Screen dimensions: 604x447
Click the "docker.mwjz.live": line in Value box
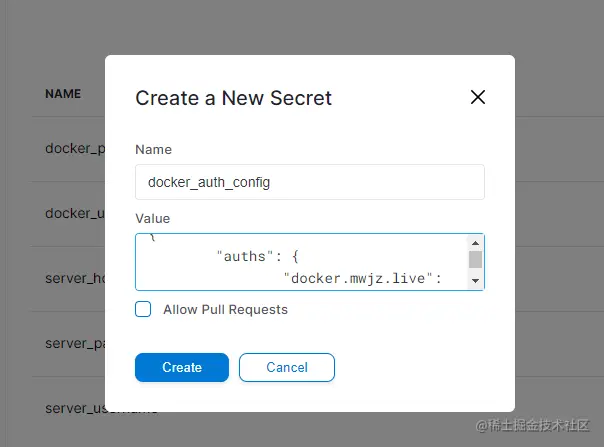tap(362, 278)
